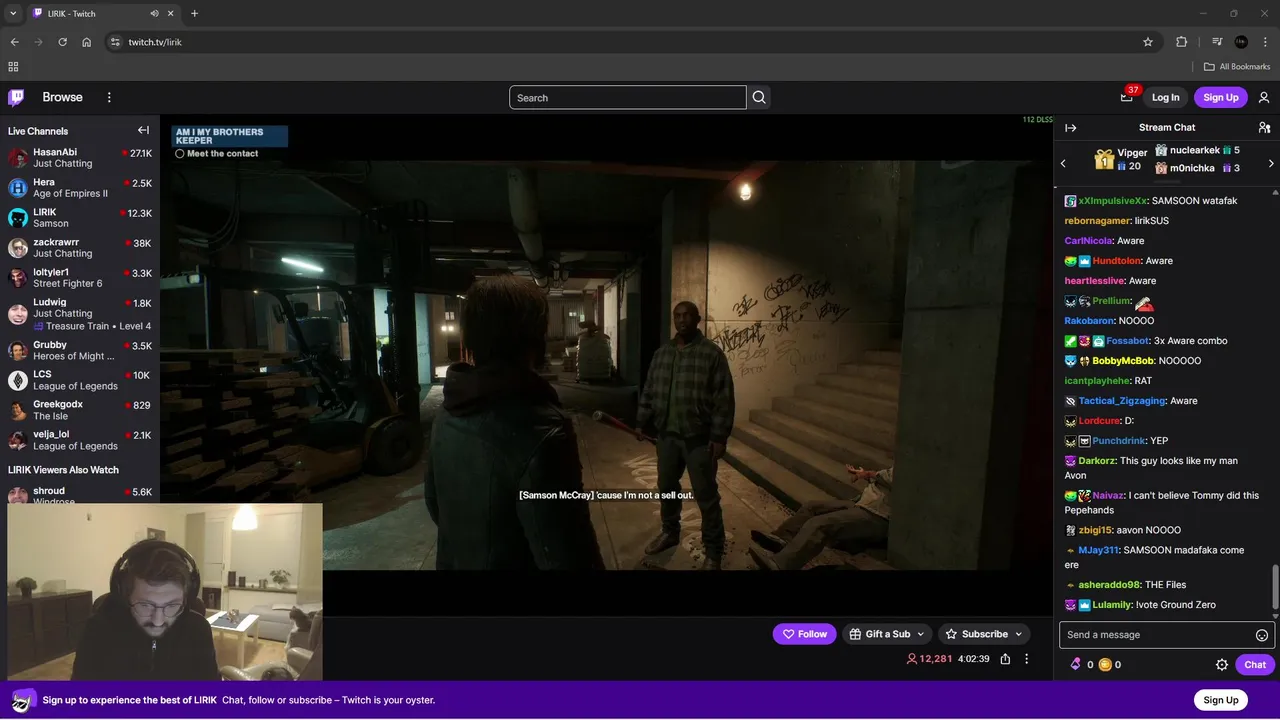Open the browser tab search dropdown
This screenshot has height=720, width=1280.
pos(13,13)
